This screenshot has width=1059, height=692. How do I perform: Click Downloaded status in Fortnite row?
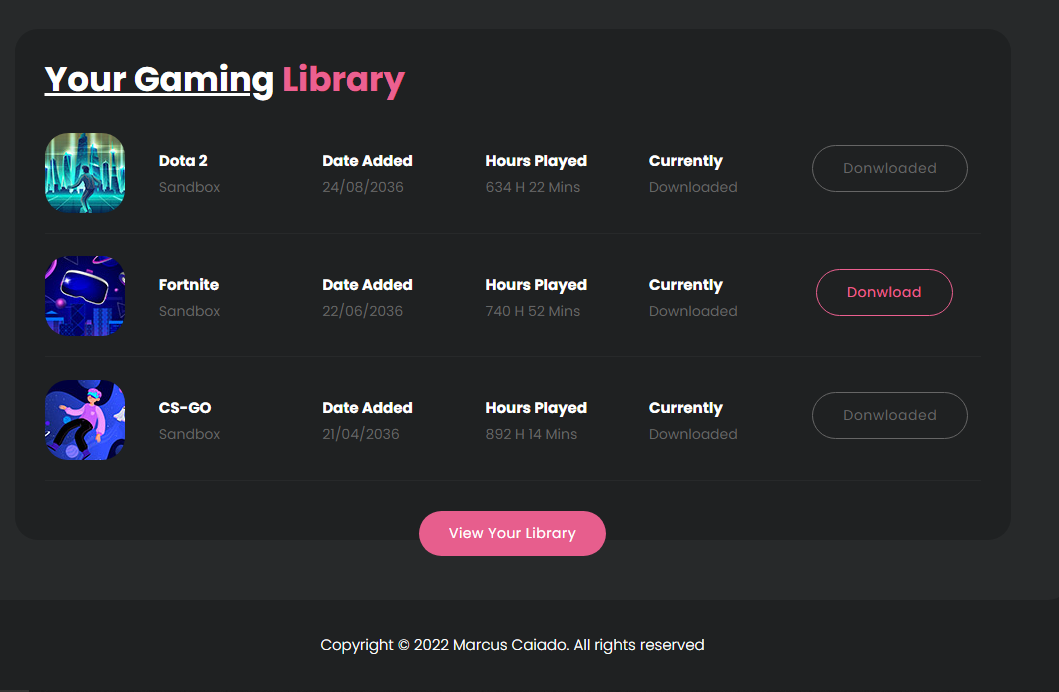coord(693,311)
